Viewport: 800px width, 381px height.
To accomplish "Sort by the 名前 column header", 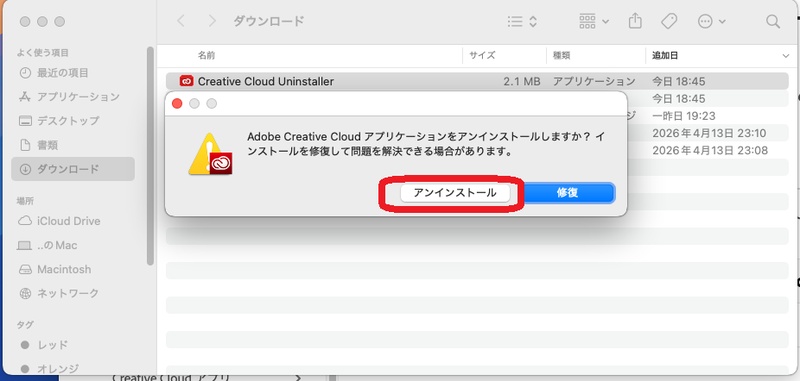I will point(207,56).
